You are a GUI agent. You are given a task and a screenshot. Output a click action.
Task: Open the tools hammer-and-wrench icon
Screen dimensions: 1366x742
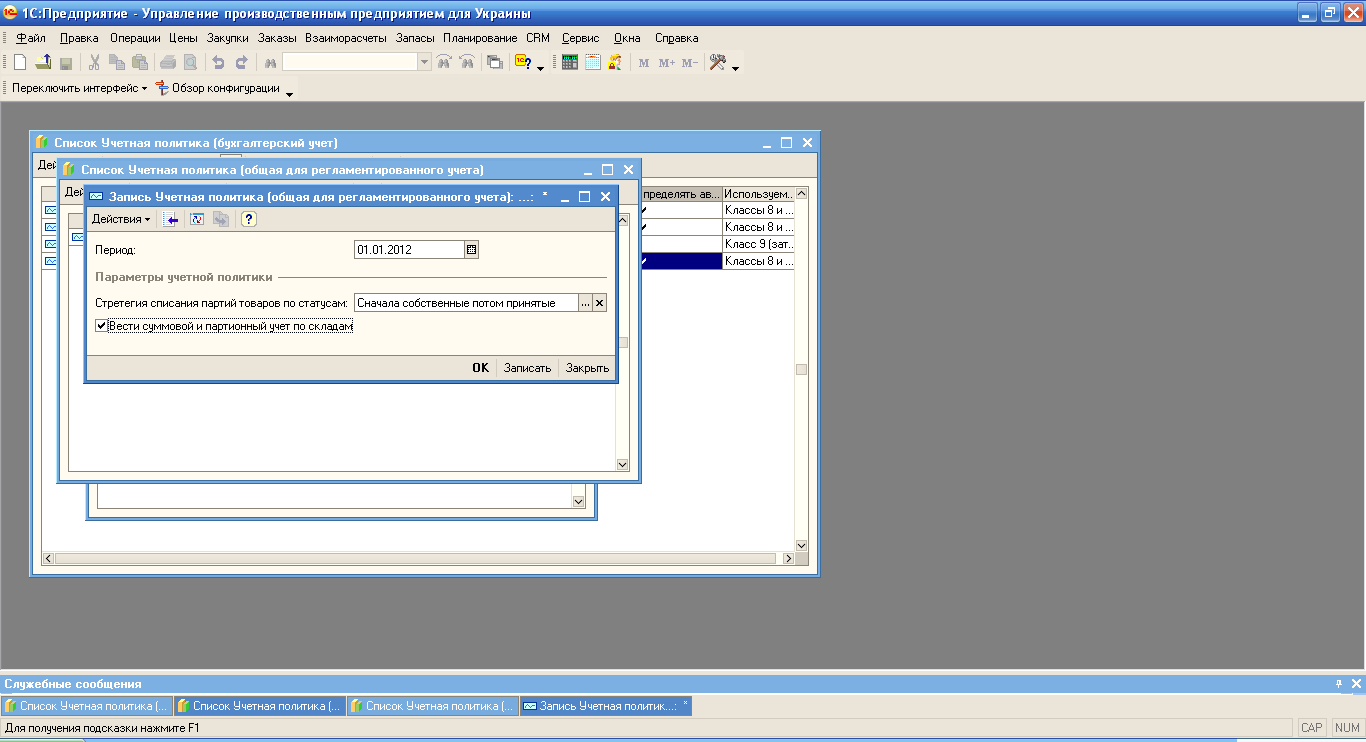[x=718, y=62]
